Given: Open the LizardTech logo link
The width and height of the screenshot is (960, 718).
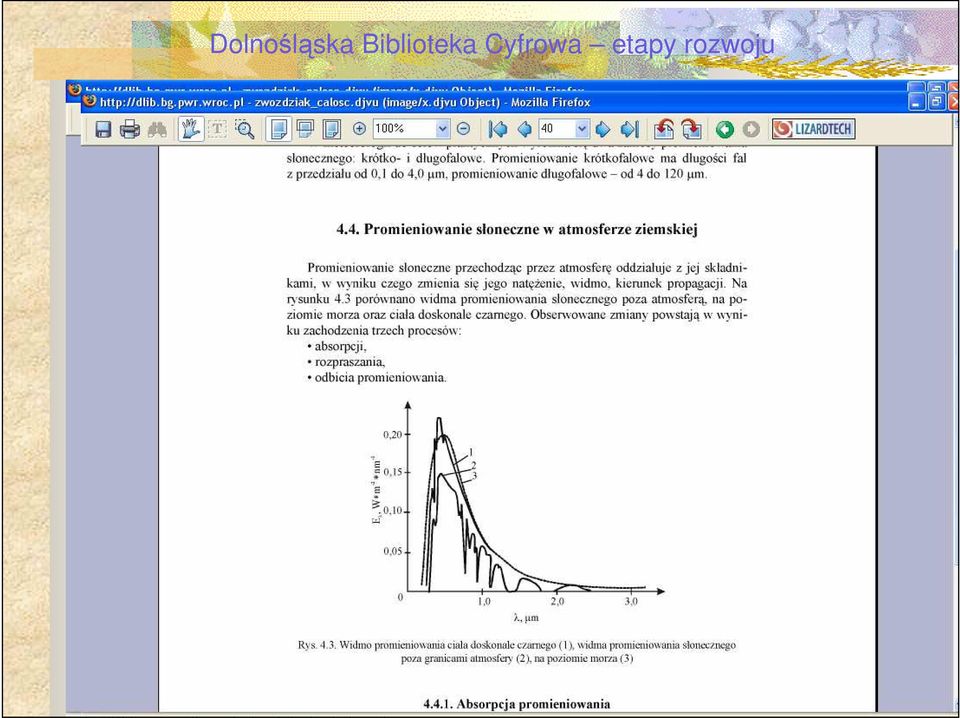Looking at the screenshot, I should 813,129.
